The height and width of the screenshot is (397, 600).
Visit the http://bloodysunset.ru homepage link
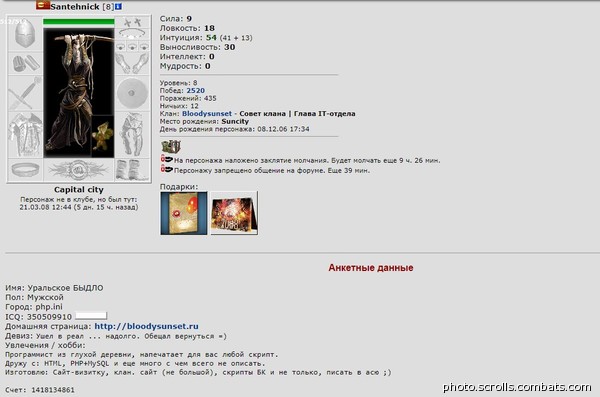coord(146,326)
